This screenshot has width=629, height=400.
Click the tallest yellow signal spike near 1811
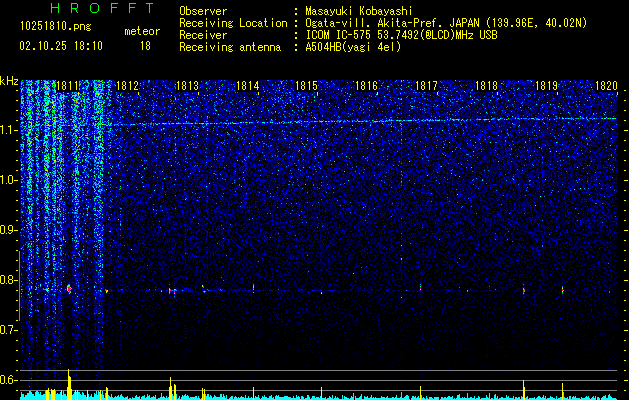[69, 384]
